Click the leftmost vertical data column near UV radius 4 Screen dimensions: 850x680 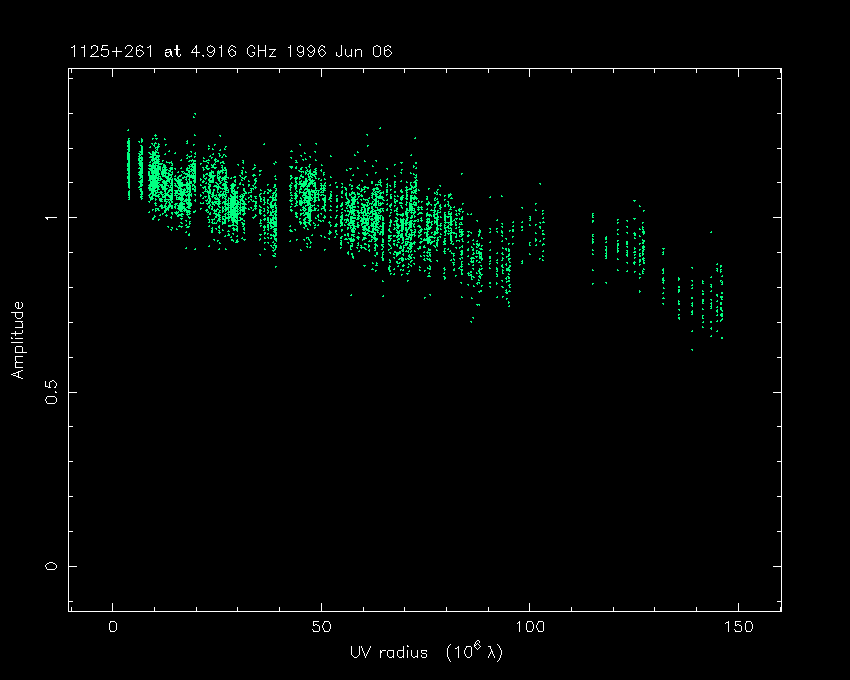tap(129, 168)
